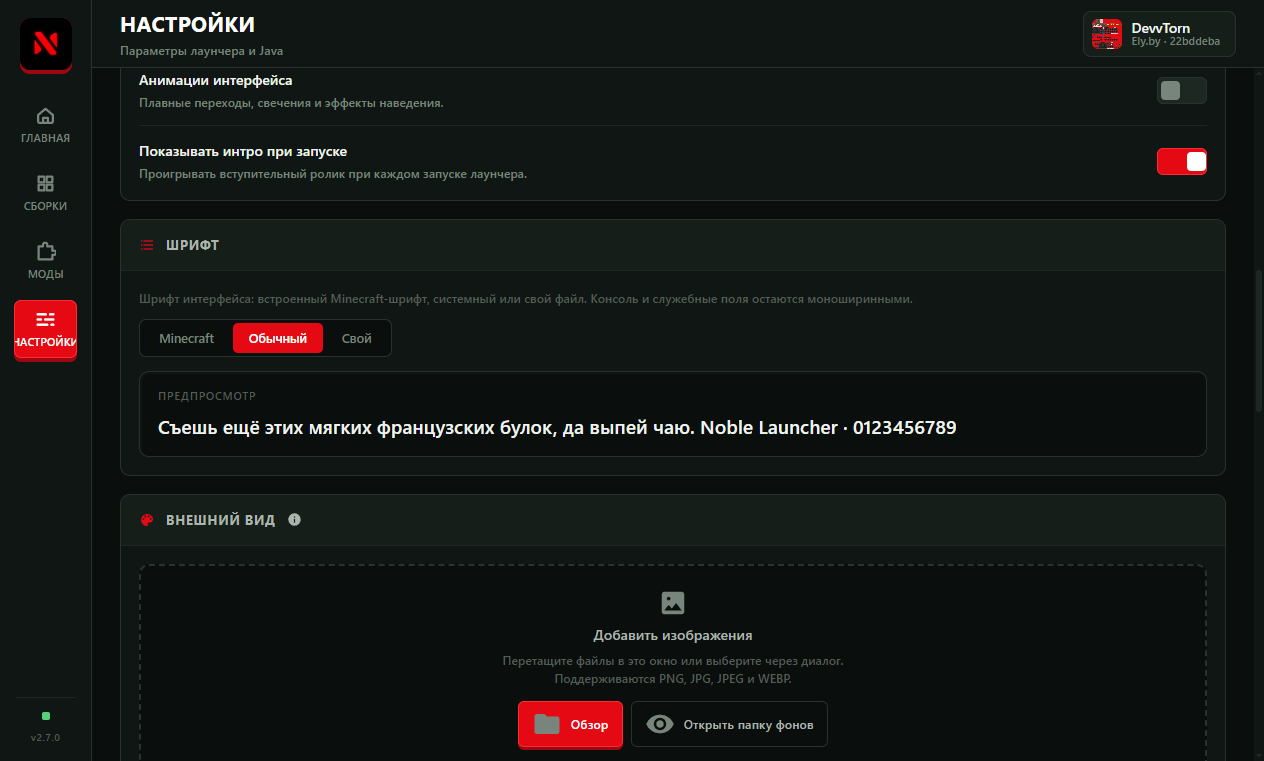Click the DevvTorn avatar image
Viewport: 1264px width, 761px height.
(1107, 34)
